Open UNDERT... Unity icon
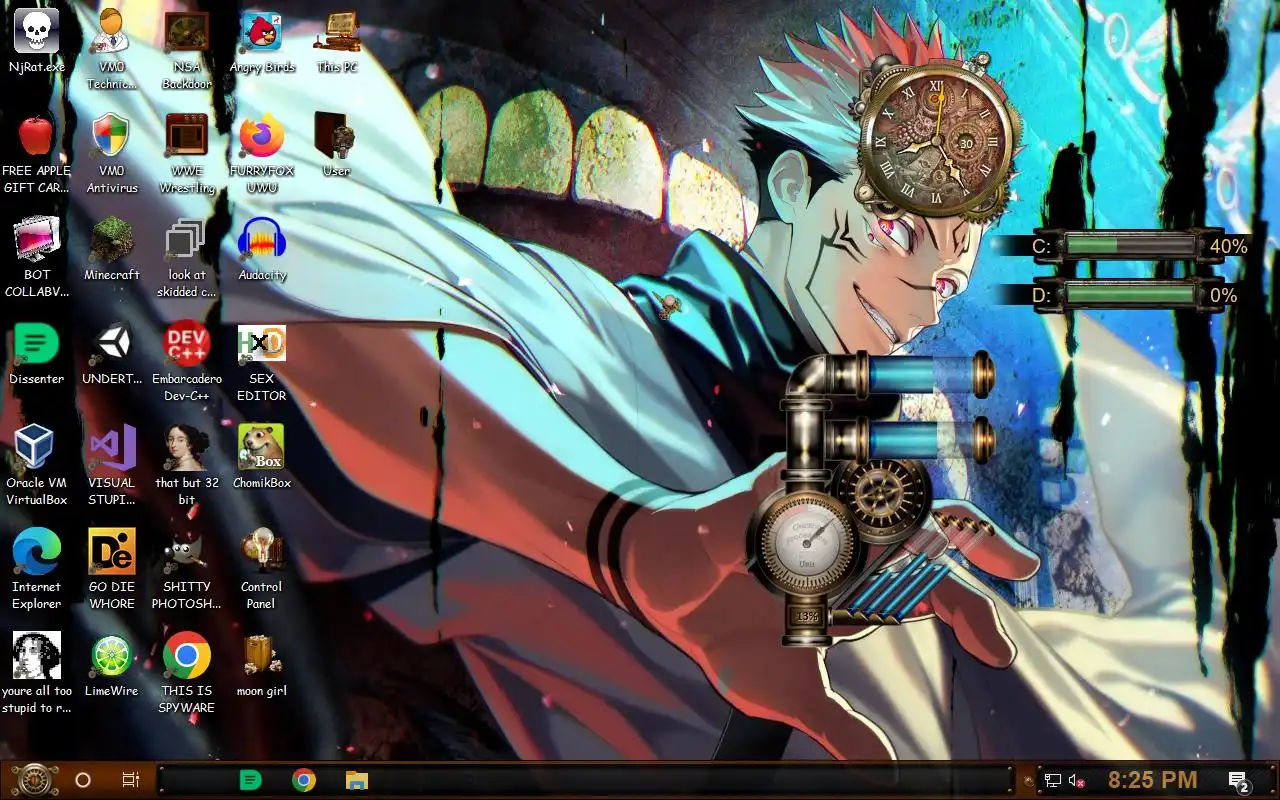The height and width of the screenshot is (800, 1280). pyautogui.click(x=111, y=343)
